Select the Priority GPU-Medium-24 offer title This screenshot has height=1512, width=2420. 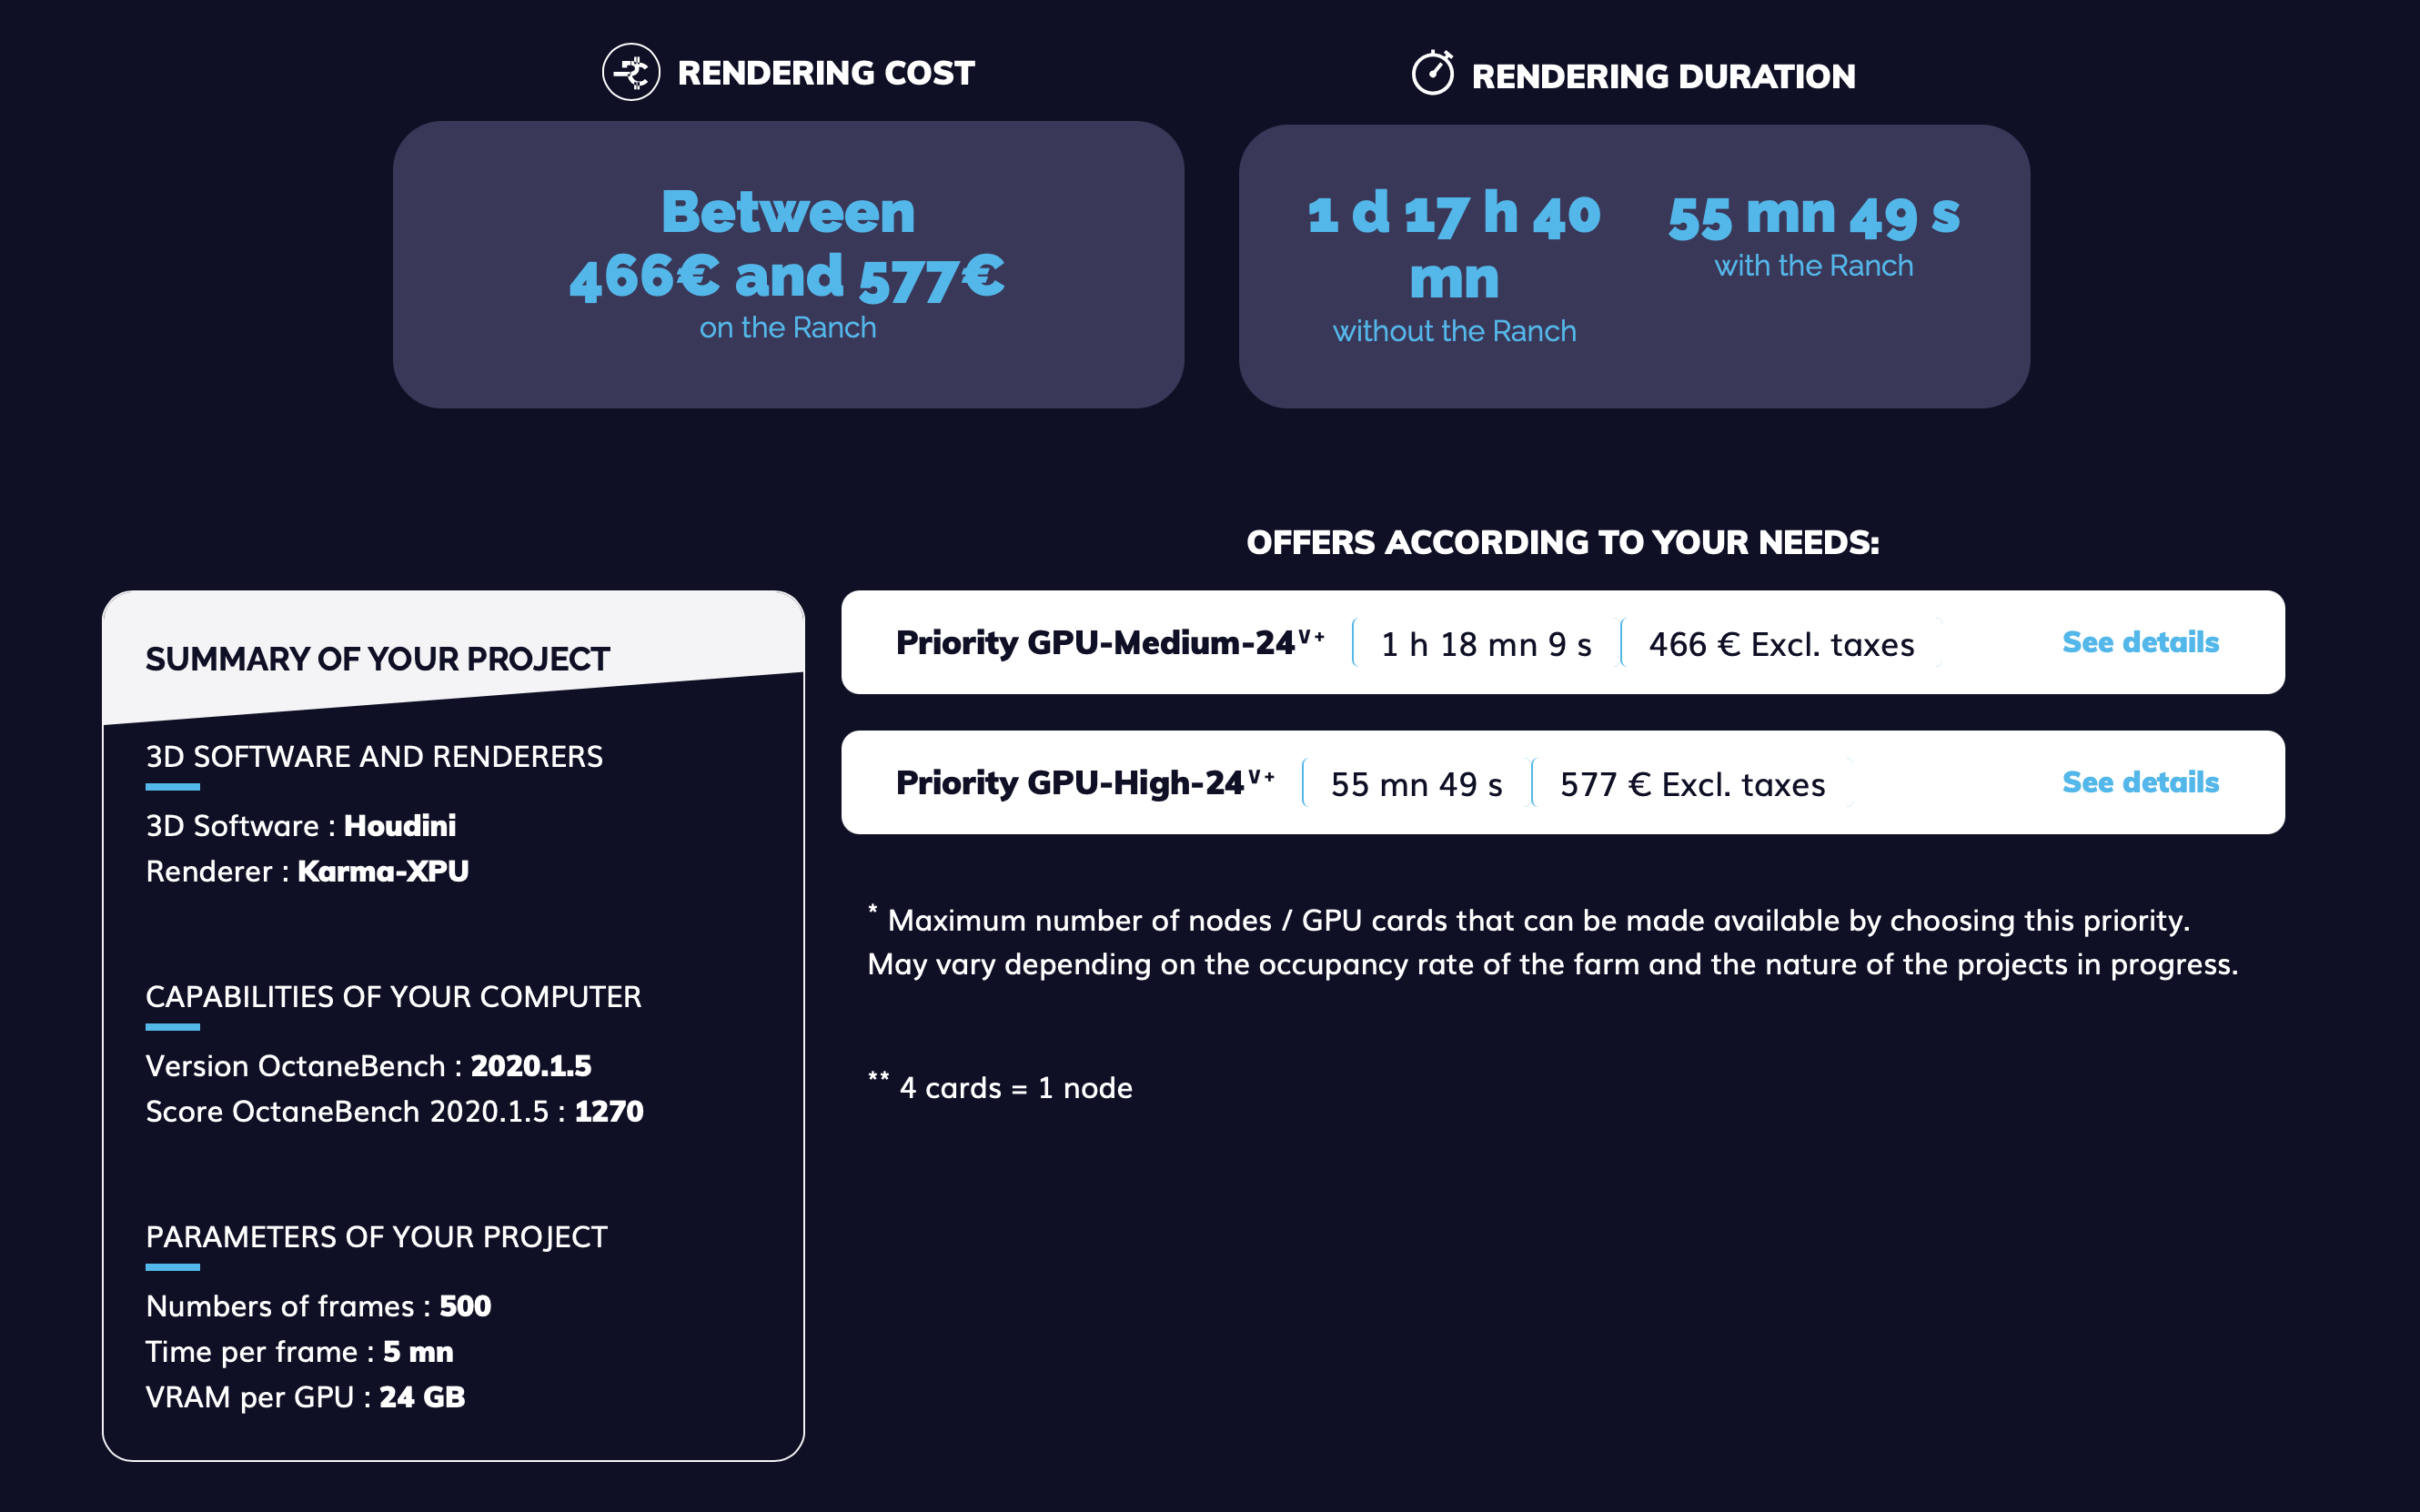[x=1110, y=642]
